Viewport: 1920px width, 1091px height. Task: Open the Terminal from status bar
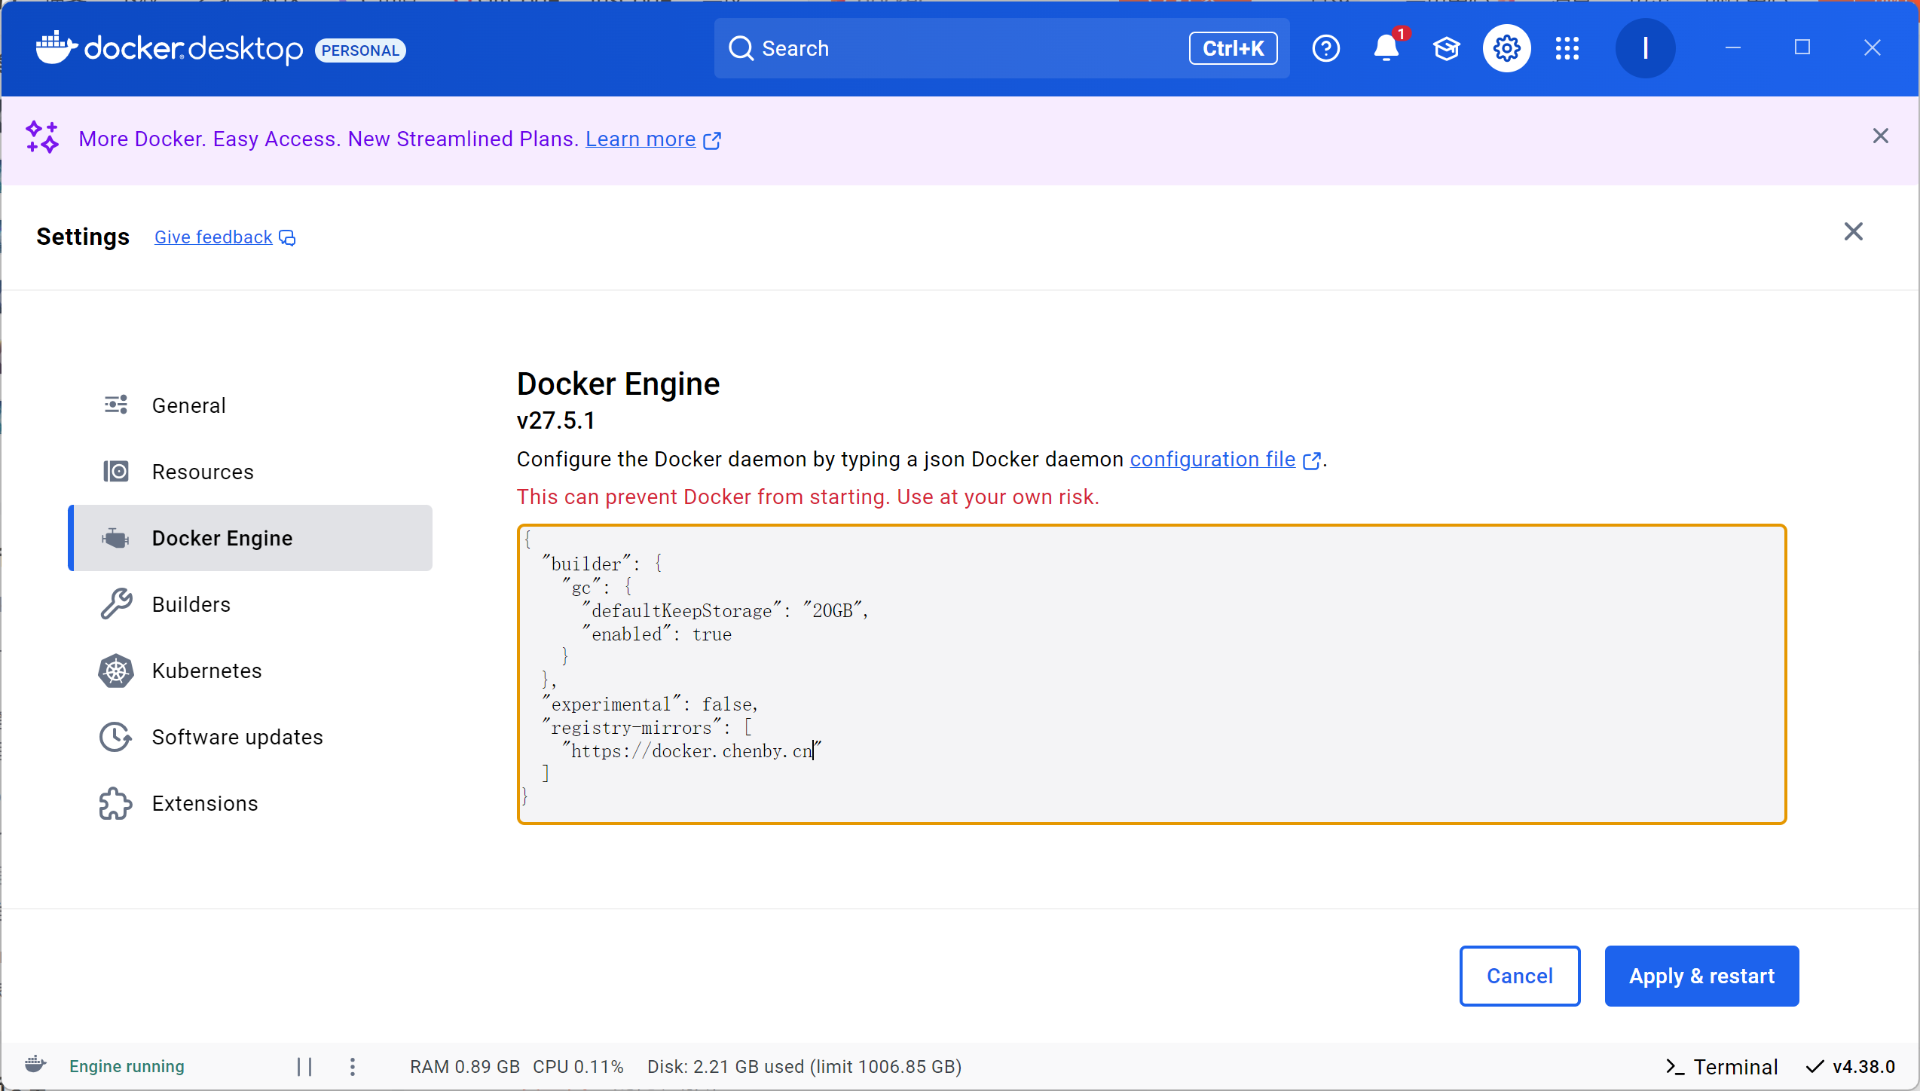(1722, 1067)
